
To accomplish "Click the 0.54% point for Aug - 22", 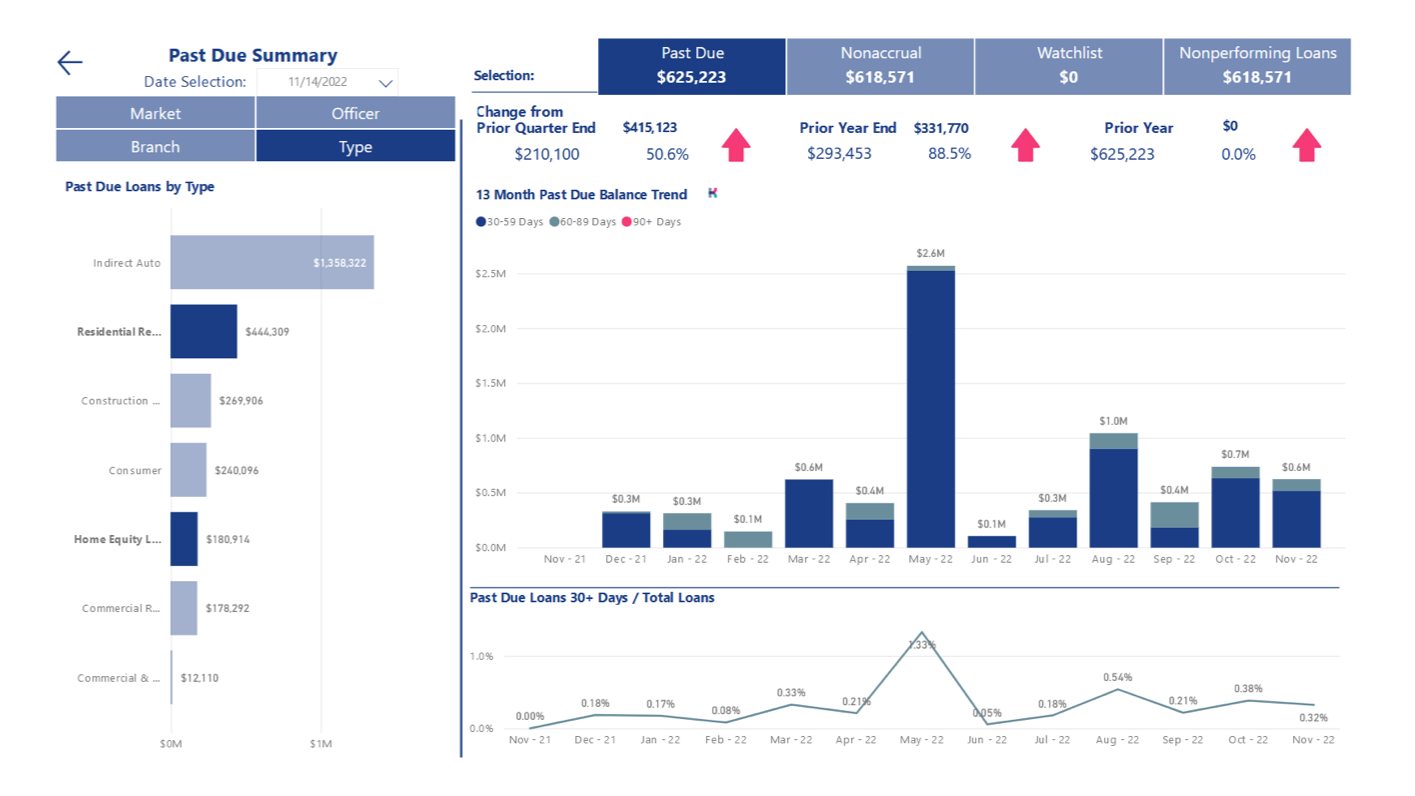I will (x=1117, y=689).
